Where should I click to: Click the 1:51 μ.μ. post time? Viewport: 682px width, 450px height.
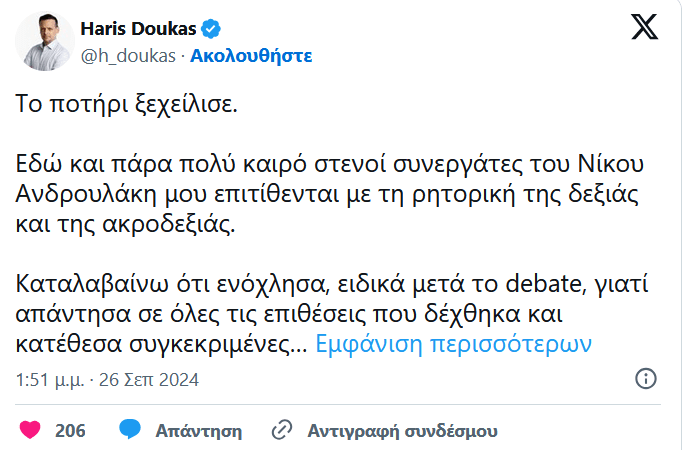pyautogui.click(x=50, y=380)
